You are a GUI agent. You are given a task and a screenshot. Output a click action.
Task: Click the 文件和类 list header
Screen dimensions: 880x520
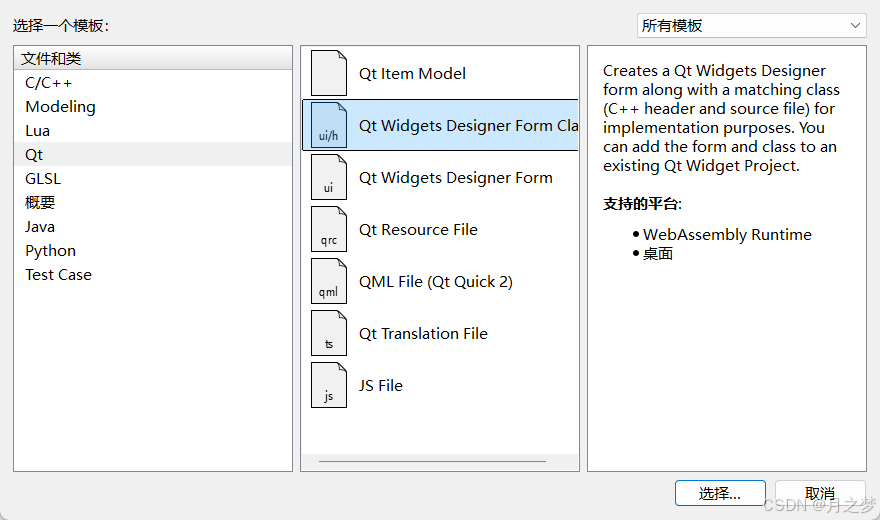[x=153, y=58]
